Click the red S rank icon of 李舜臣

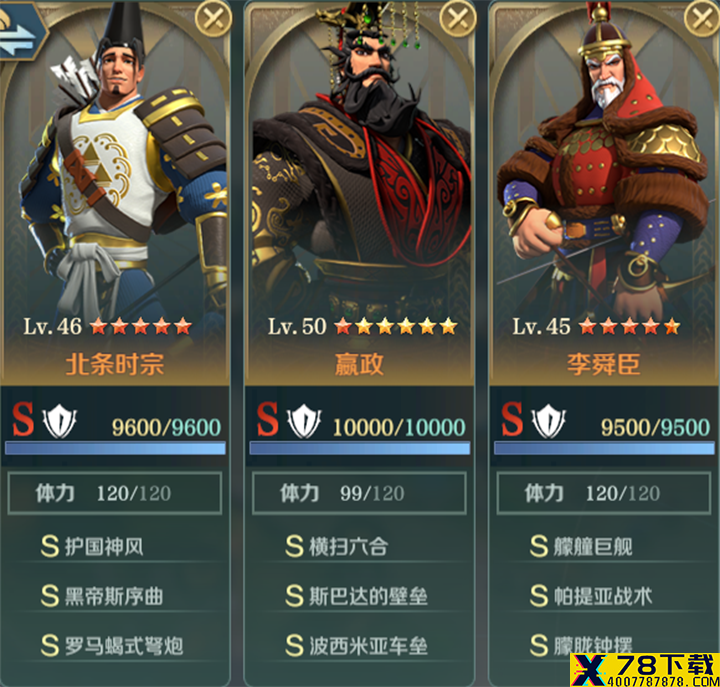(512, 419)
